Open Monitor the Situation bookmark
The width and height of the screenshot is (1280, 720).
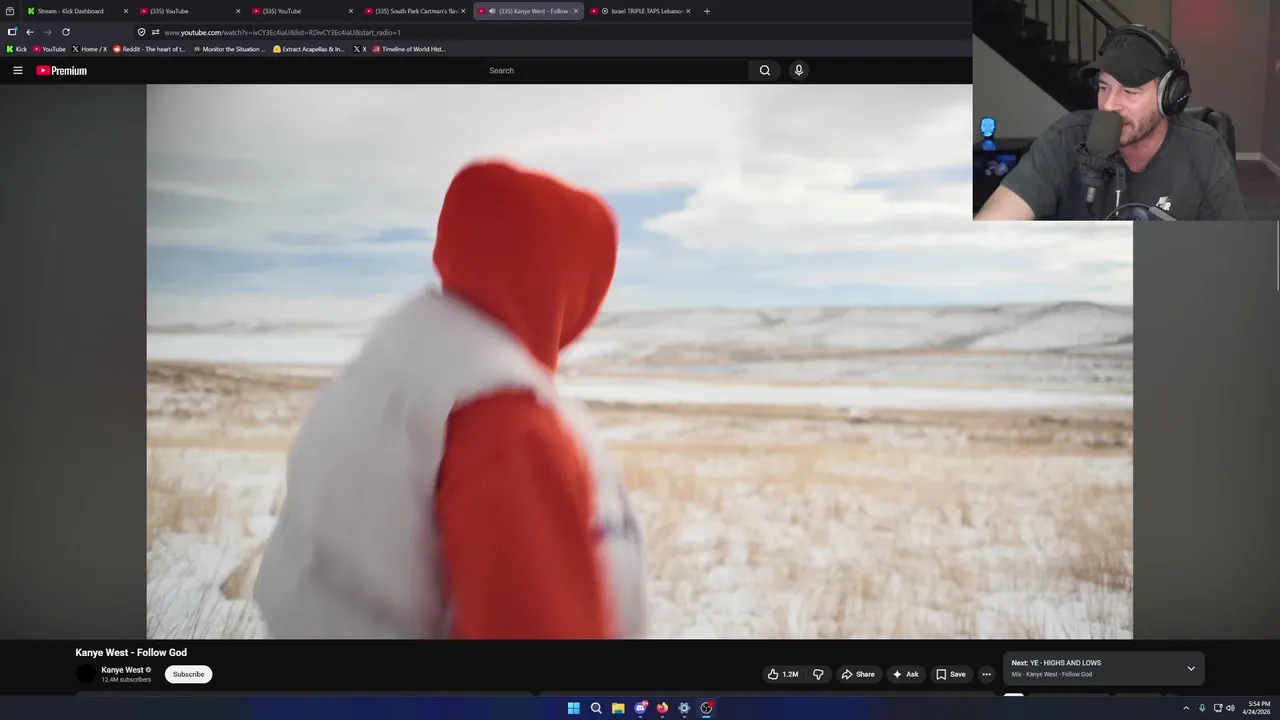229,49
